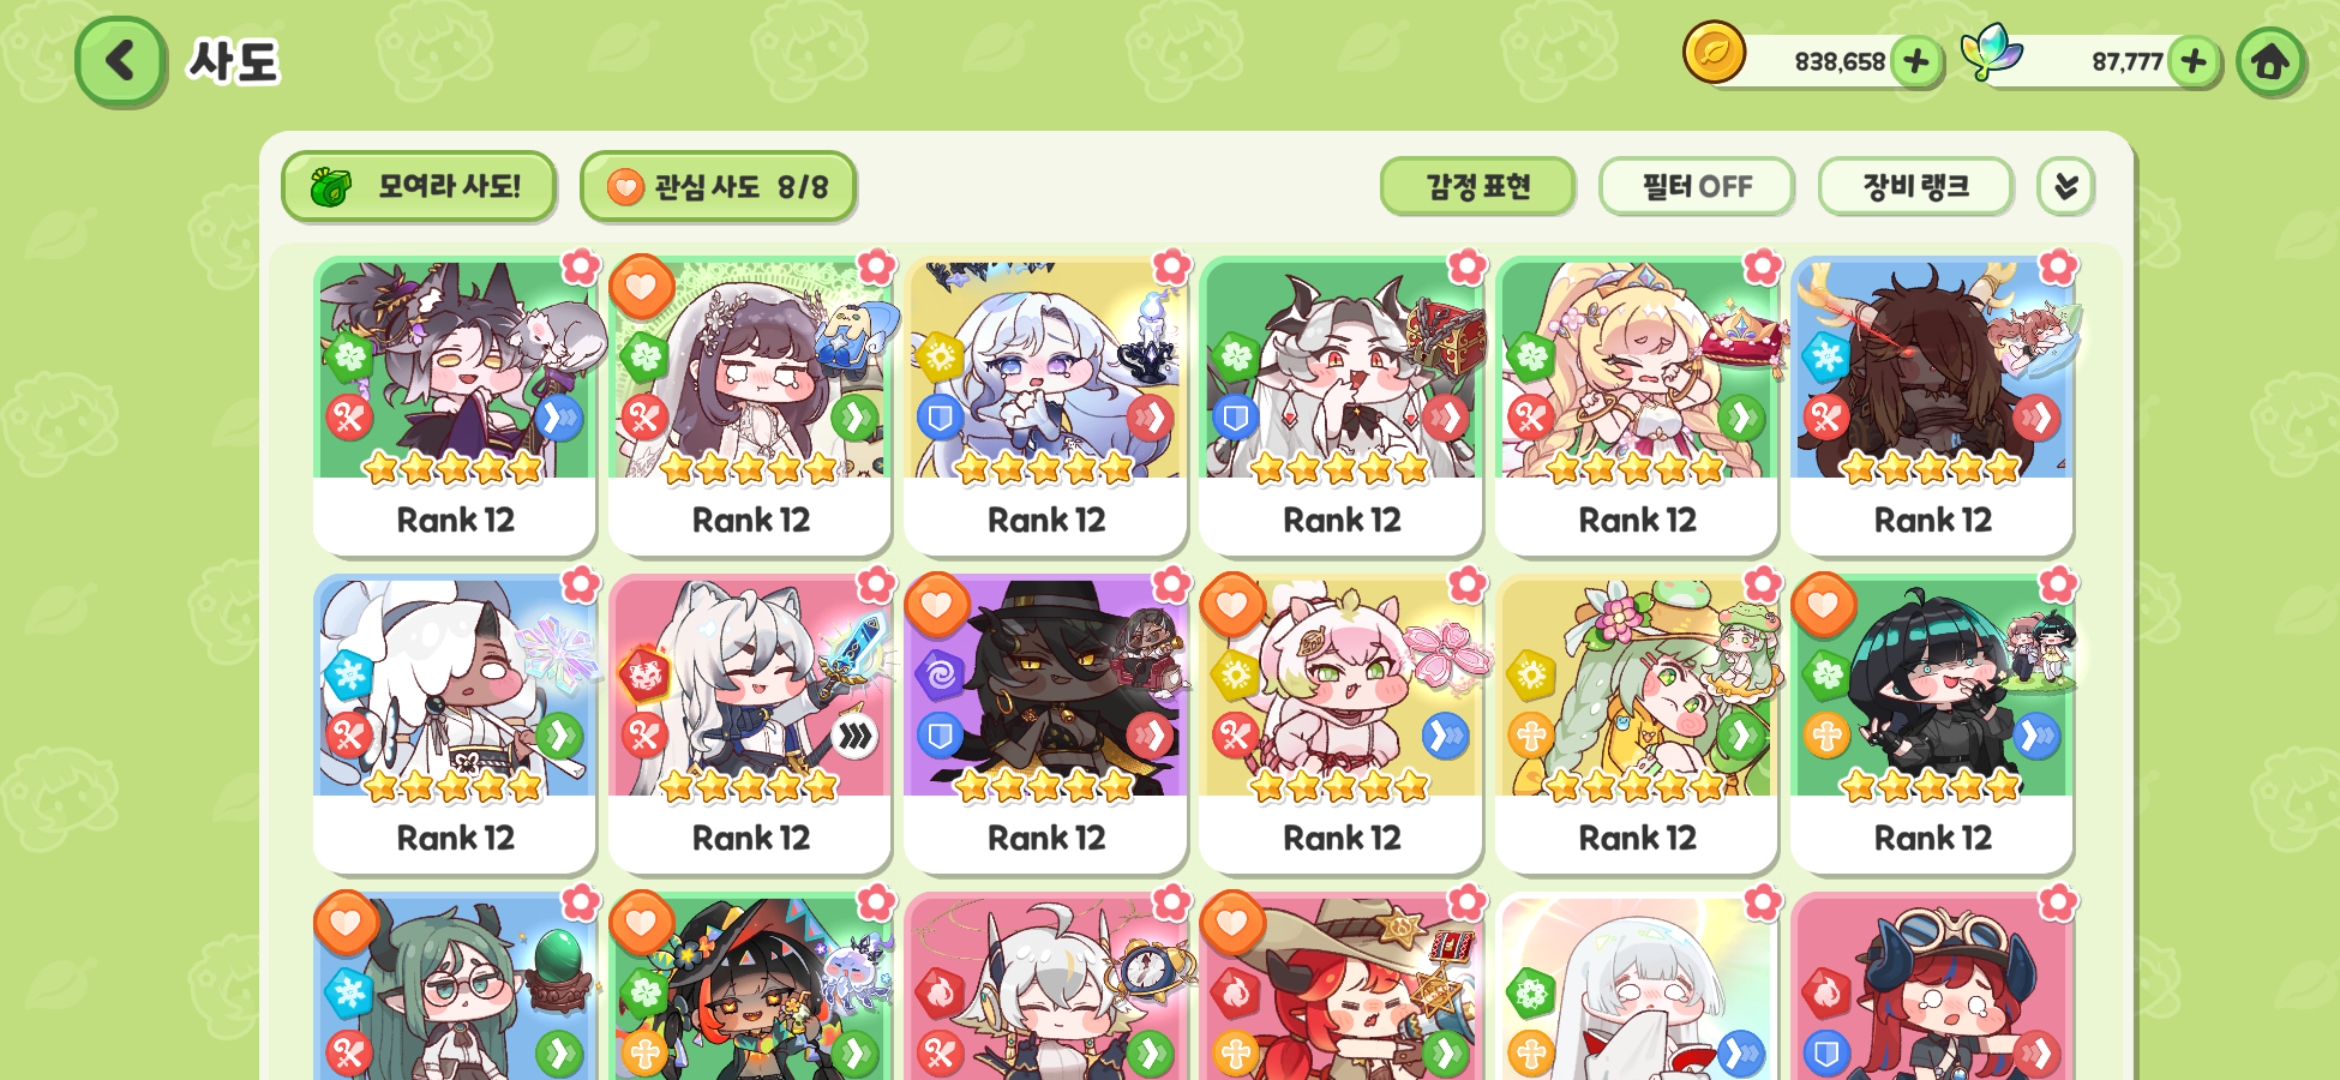Tap the gold coin currency icon
The image size is (2340, 1080).
1714,52
